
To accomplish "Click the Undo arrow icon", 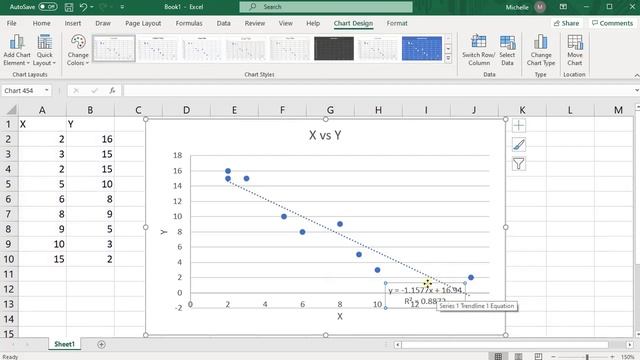I will click(83, 7).
